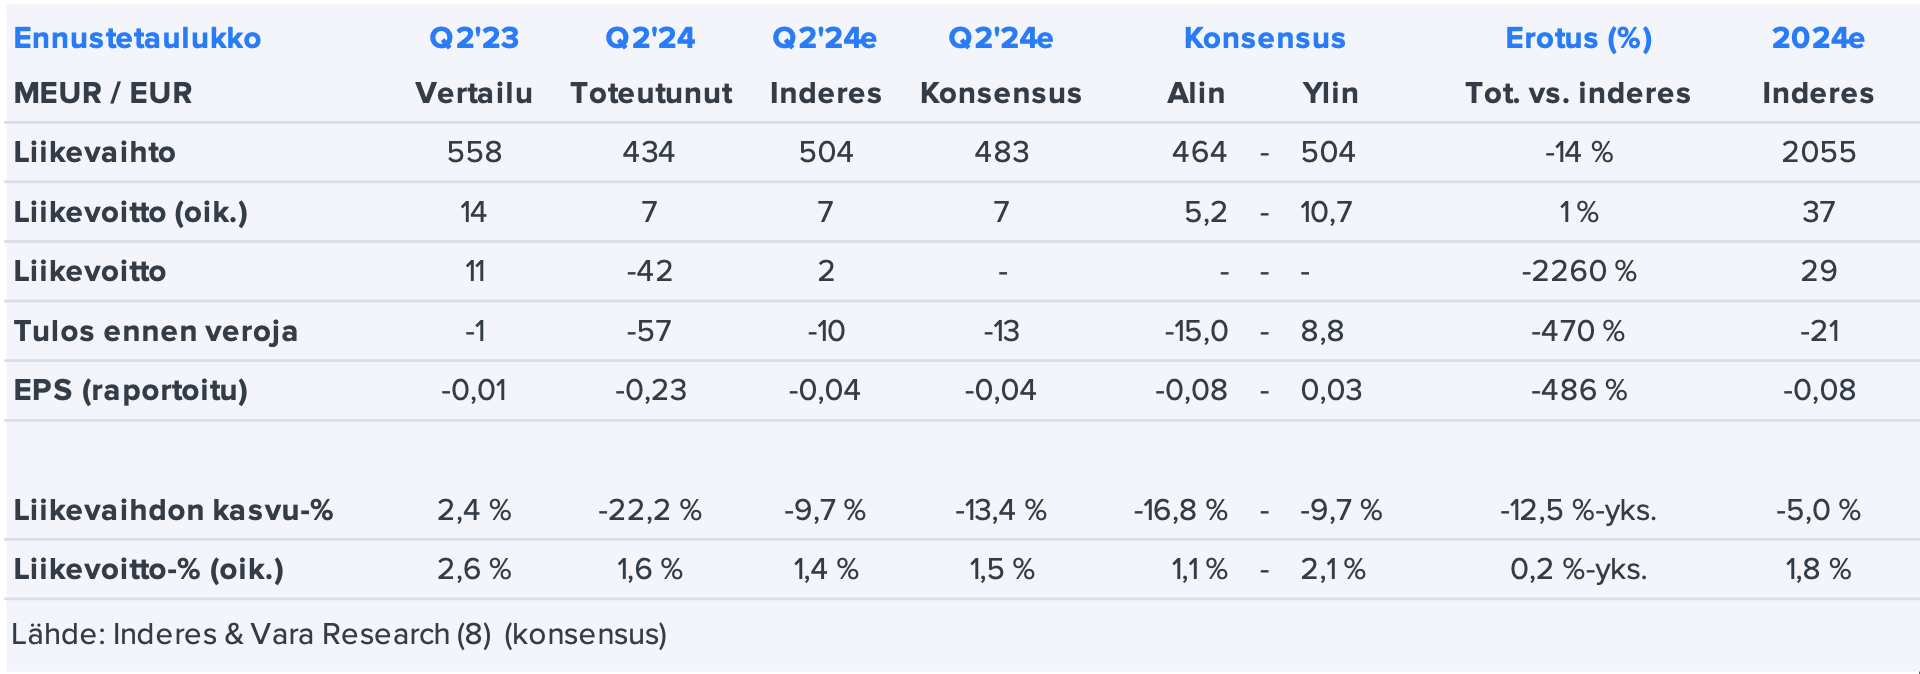Click the -57 pre-tax result cell
This screenshot has width=1920, height=674.
pyautogui.click(x=649, y=331)
